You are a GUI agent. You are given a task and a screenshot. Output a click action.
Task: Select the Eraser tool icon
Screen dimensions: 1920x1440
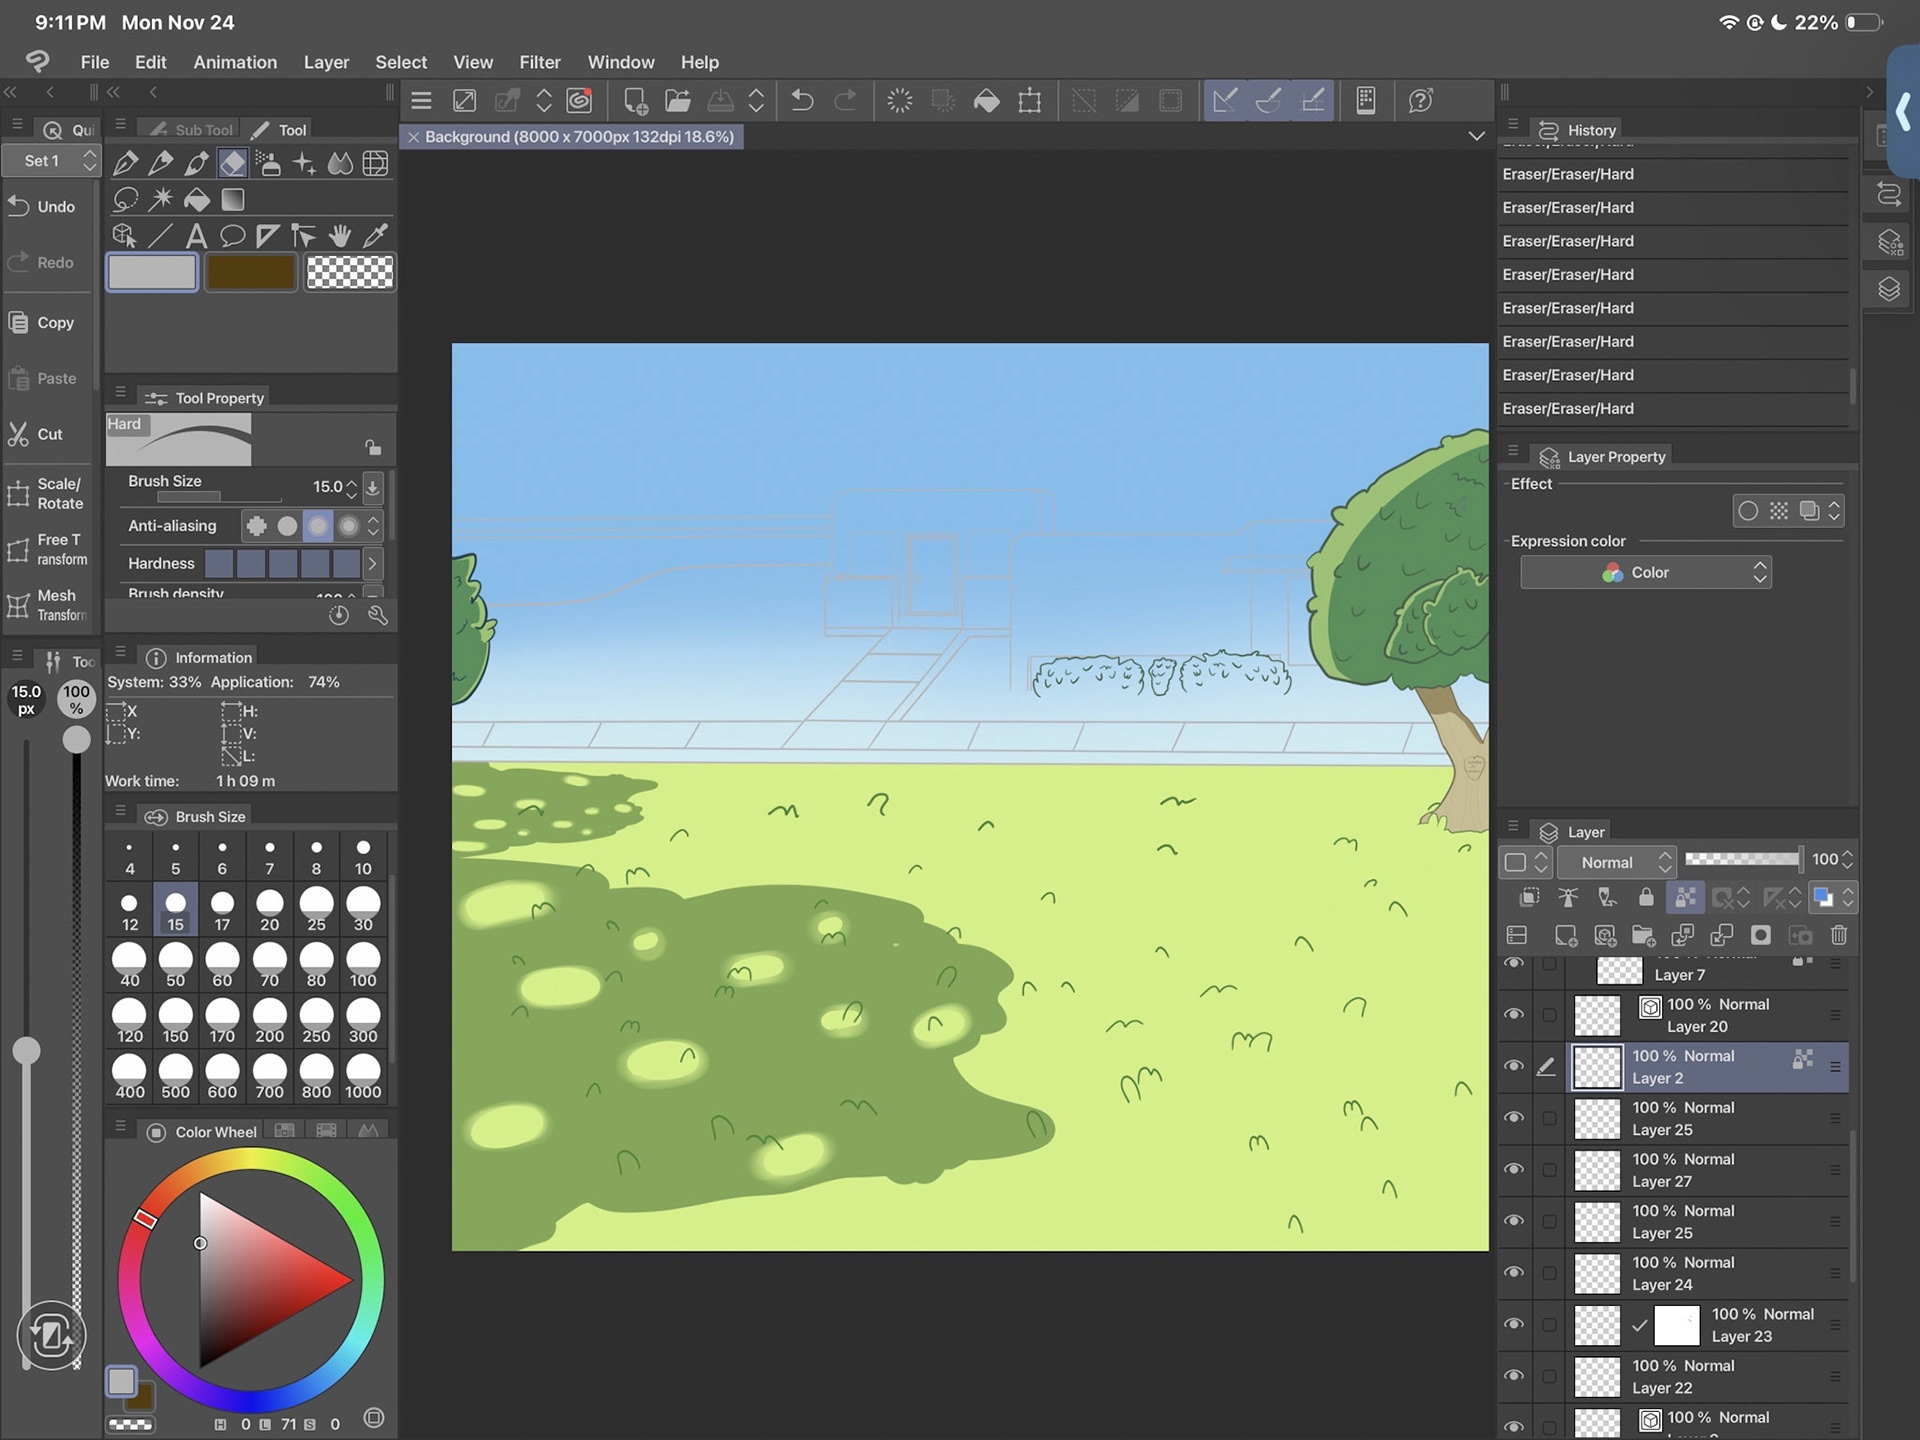(x=232, y=163)
